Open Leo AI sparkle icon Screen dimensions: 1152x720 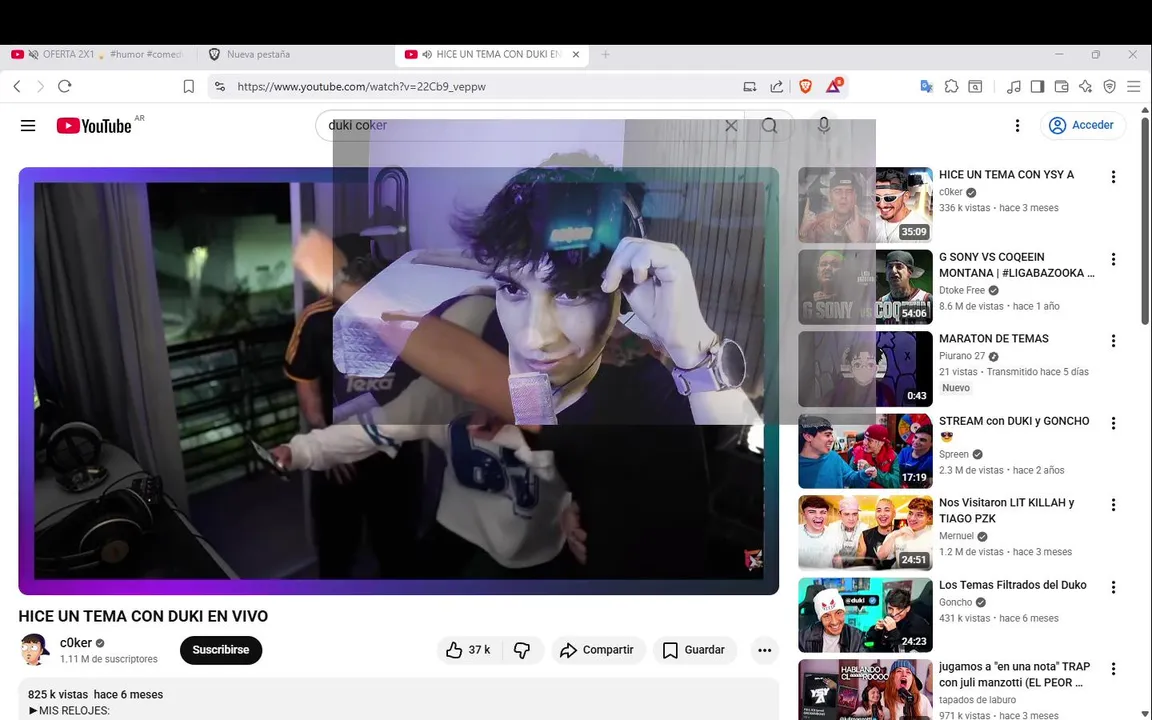pyautogui.click(x=1085, y=87)
